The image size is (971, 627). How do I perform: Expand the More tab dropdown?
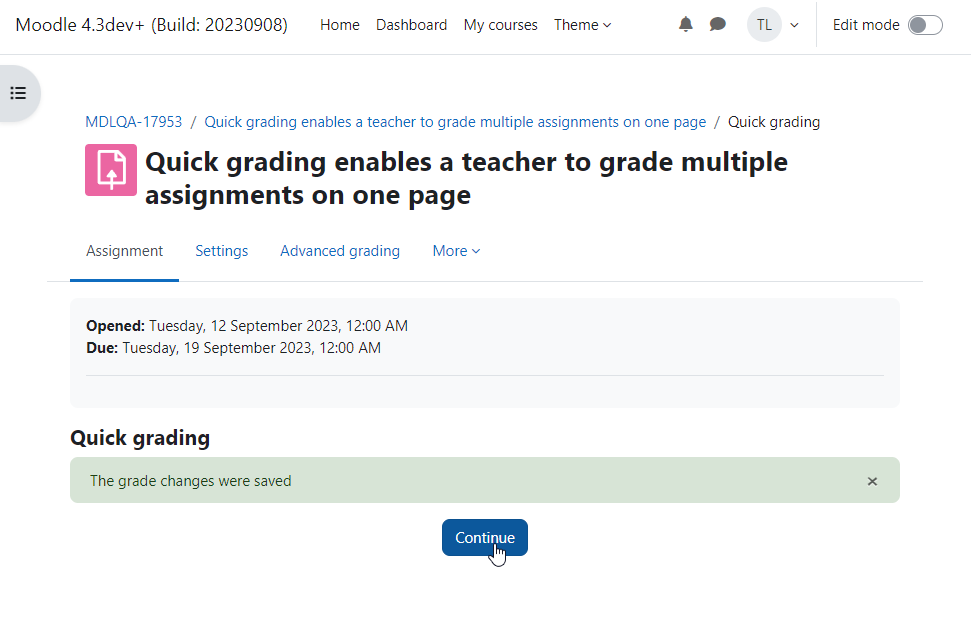(x=456, y=251)
